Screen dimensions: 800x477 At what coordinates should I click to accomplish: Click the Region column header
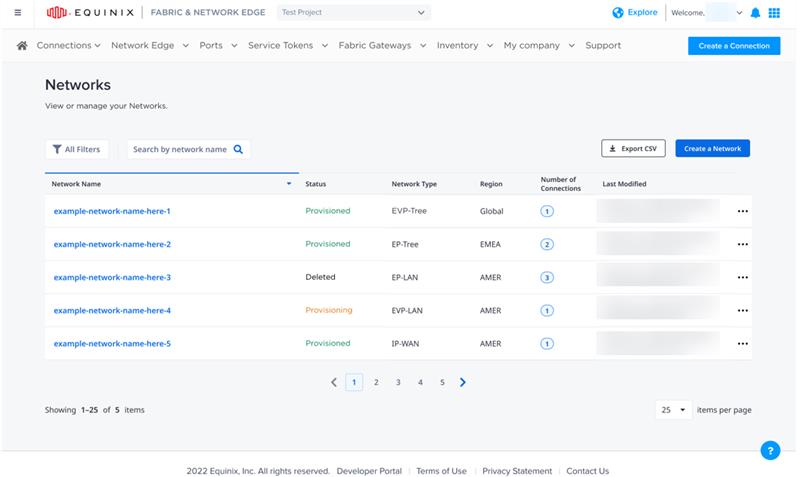click(x=491, y=184)
